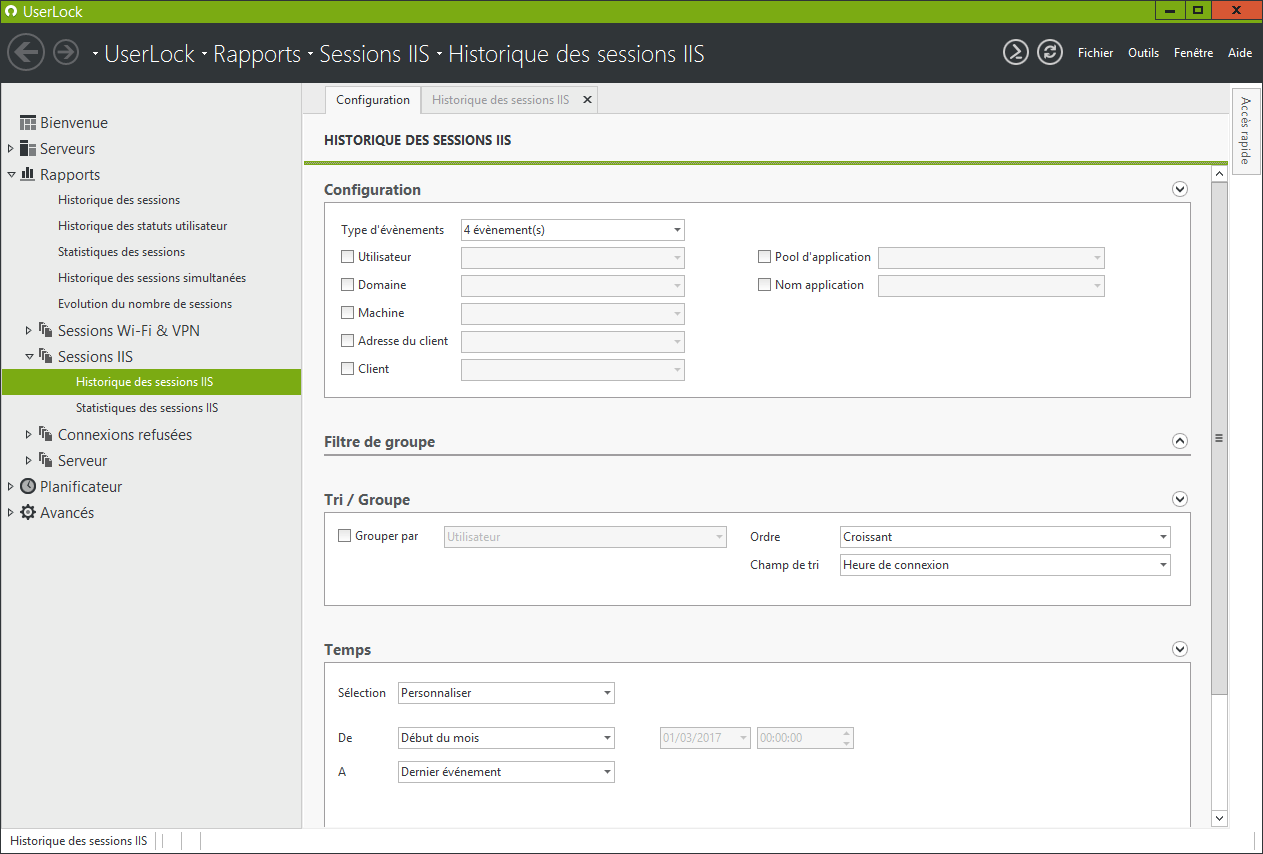Click Rapports in the breadcrumb path

pos(257,54)
